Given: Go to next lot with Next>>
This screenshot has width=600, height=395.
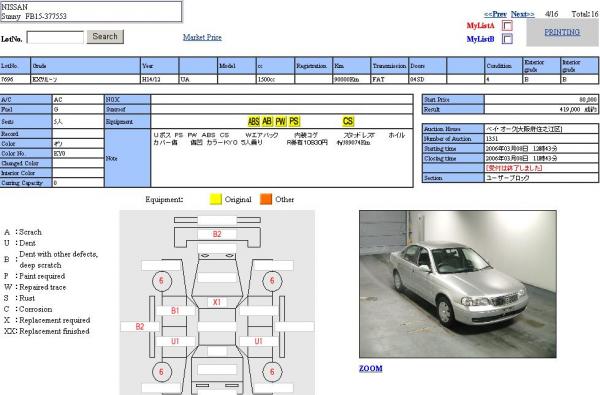Looking at the screenshot, I should (x=523, y=14).
